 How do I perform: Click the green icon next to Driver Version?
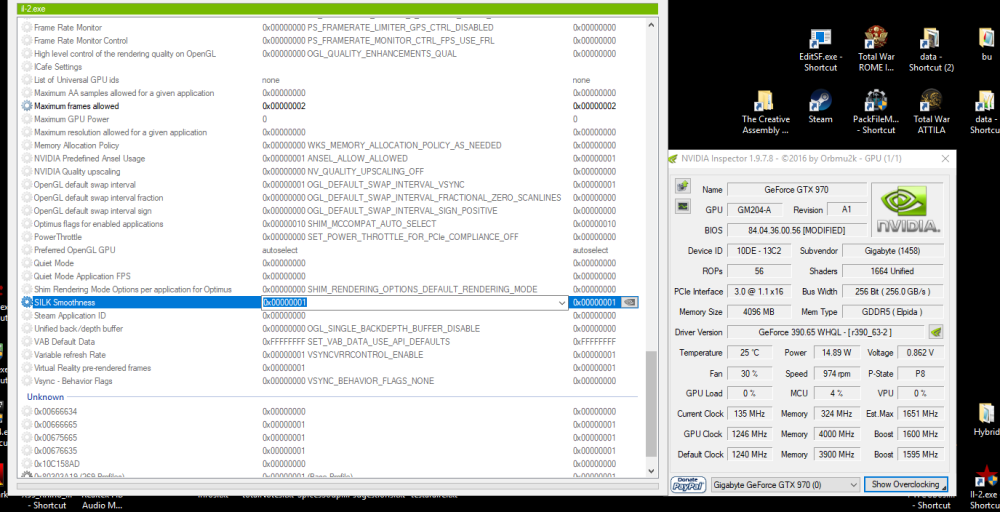936,332
